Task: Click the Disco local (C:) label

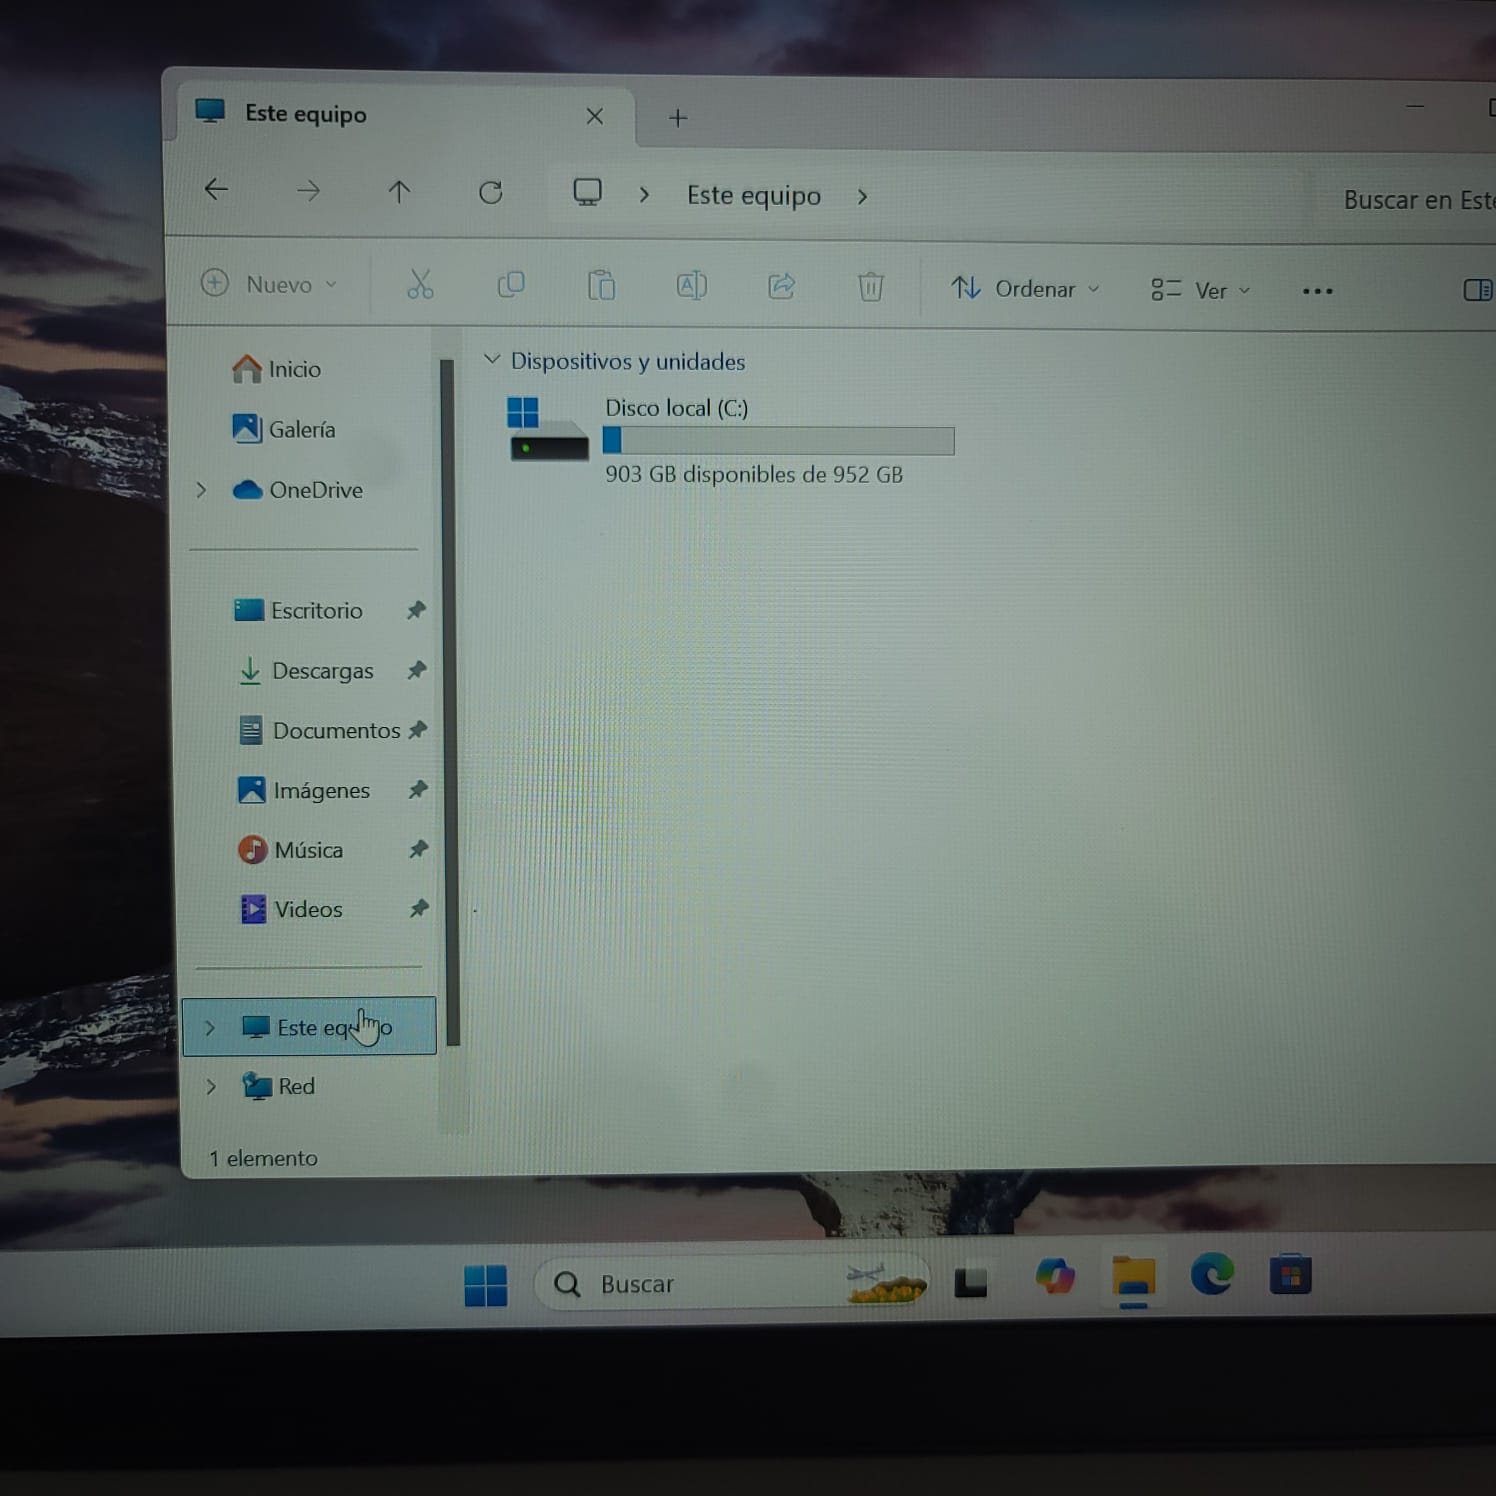Action: (x=677, y=408)
